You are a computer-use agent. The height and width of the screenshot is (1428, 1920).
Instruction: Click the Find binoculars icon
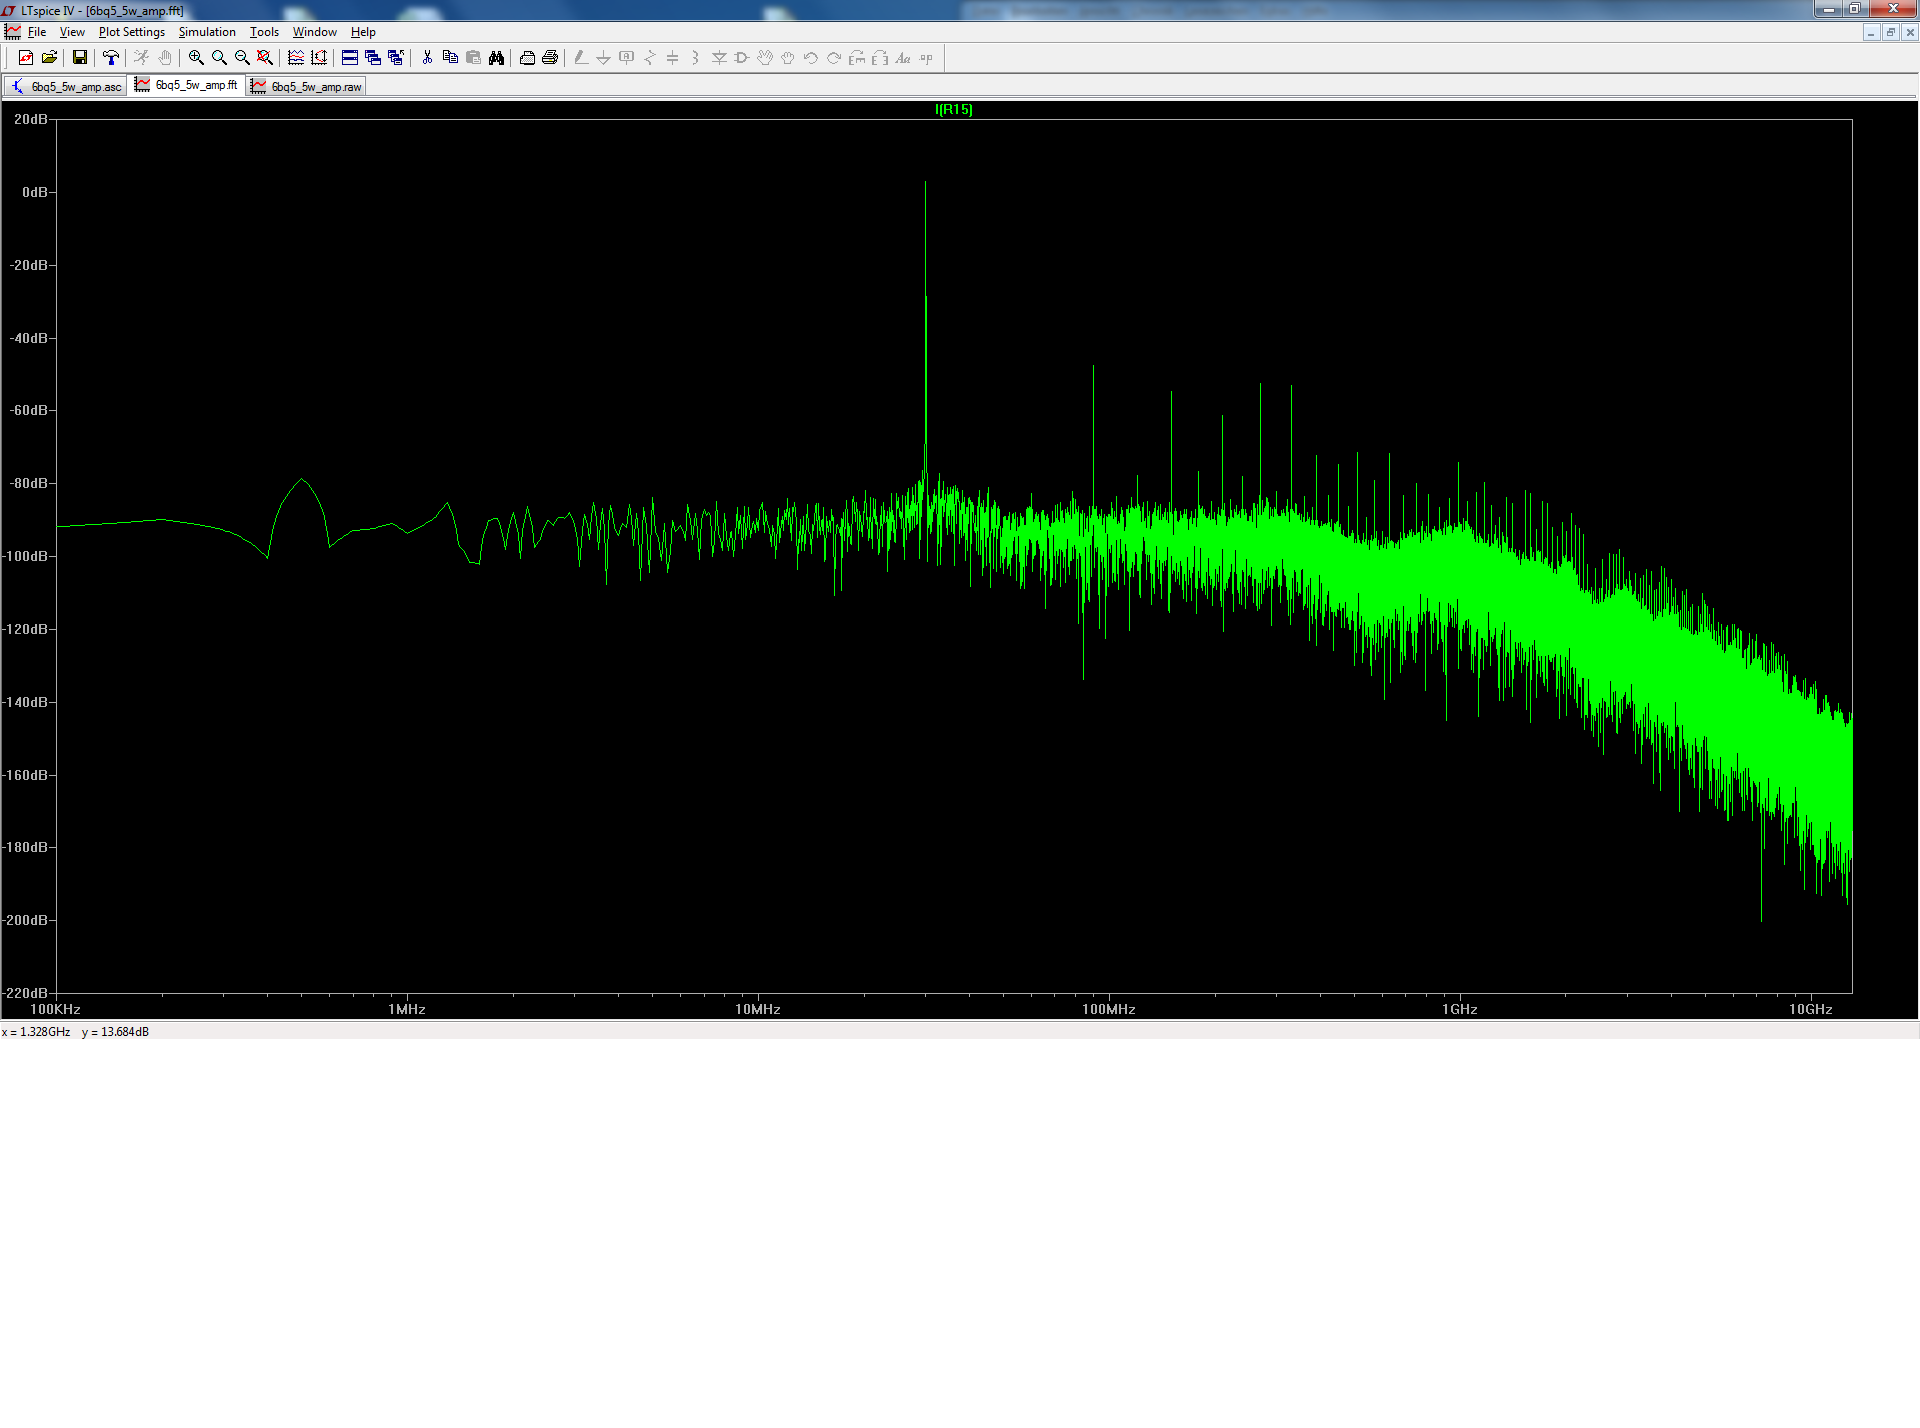(x=496, y=58)
